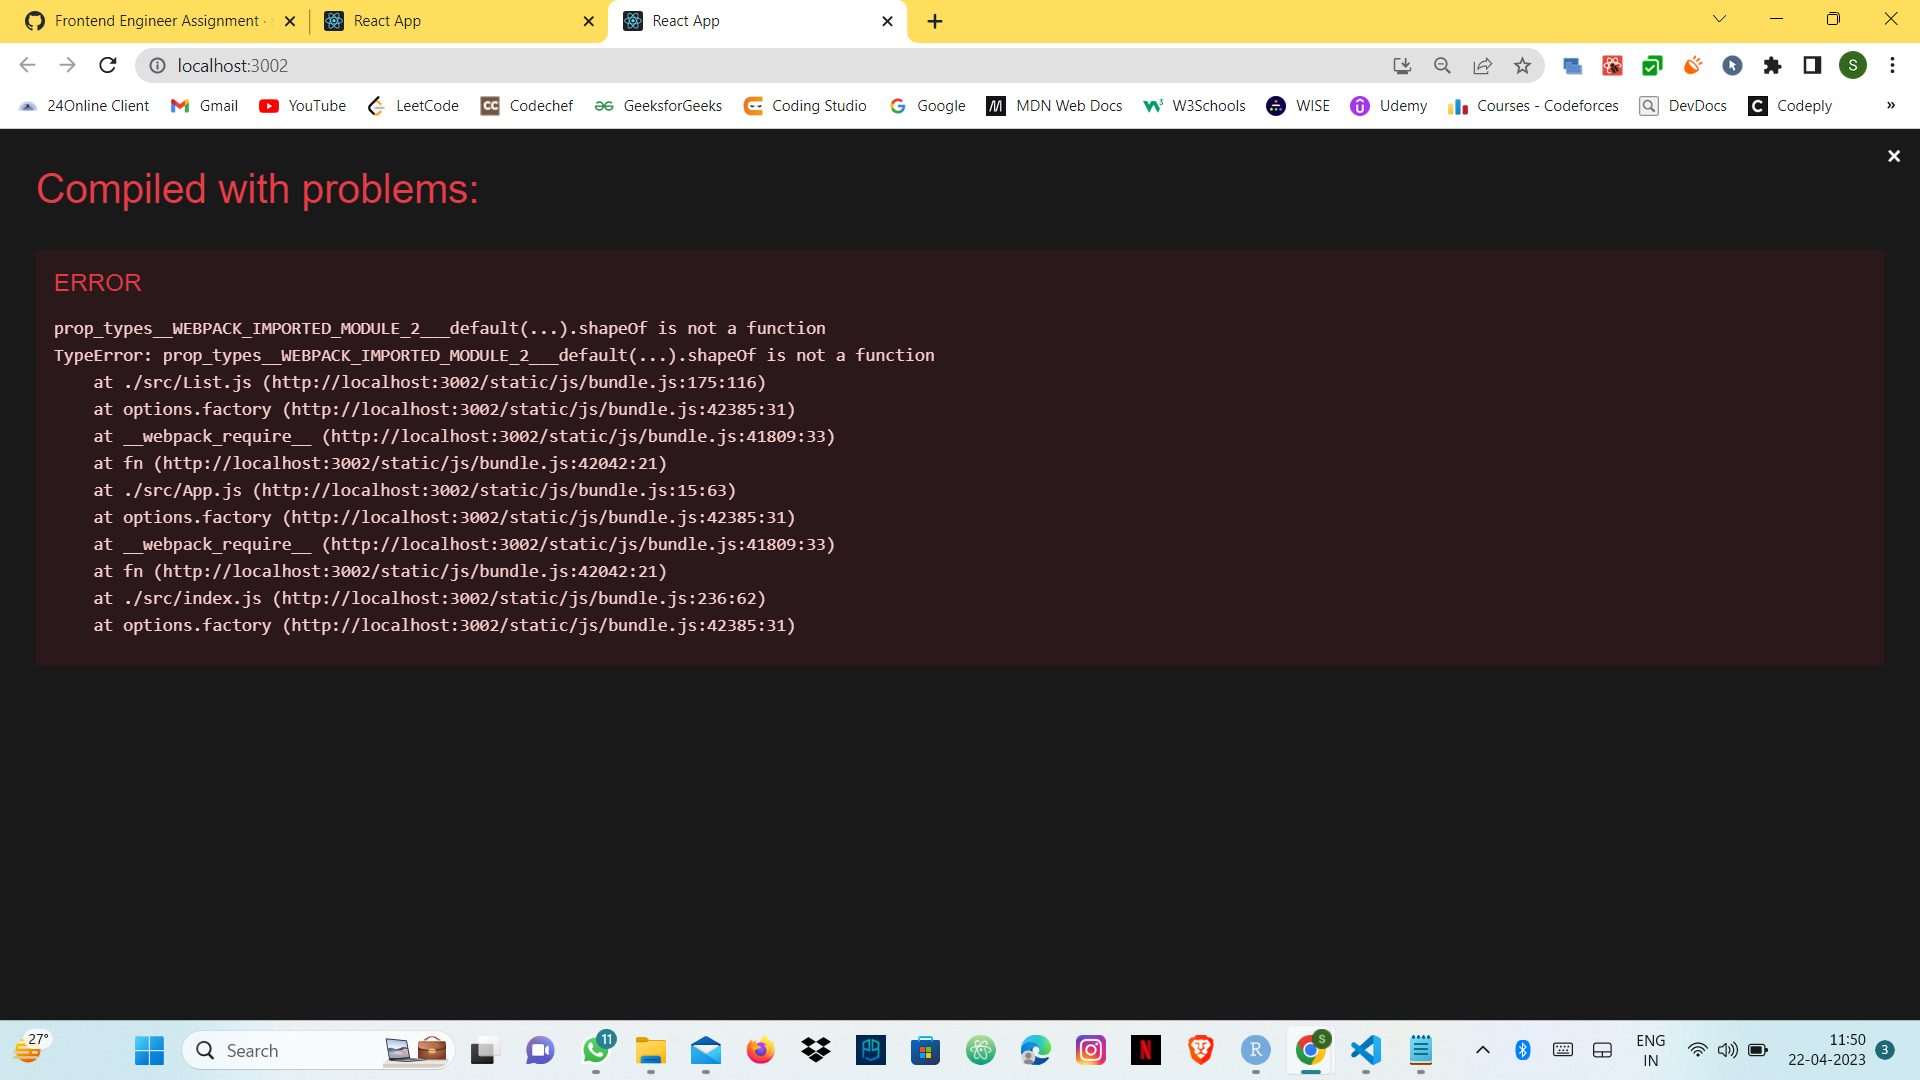Switch to the Frontend Engineer Assignment tab
Viewport: 1920px width, 1080px height.
(155, 20)
